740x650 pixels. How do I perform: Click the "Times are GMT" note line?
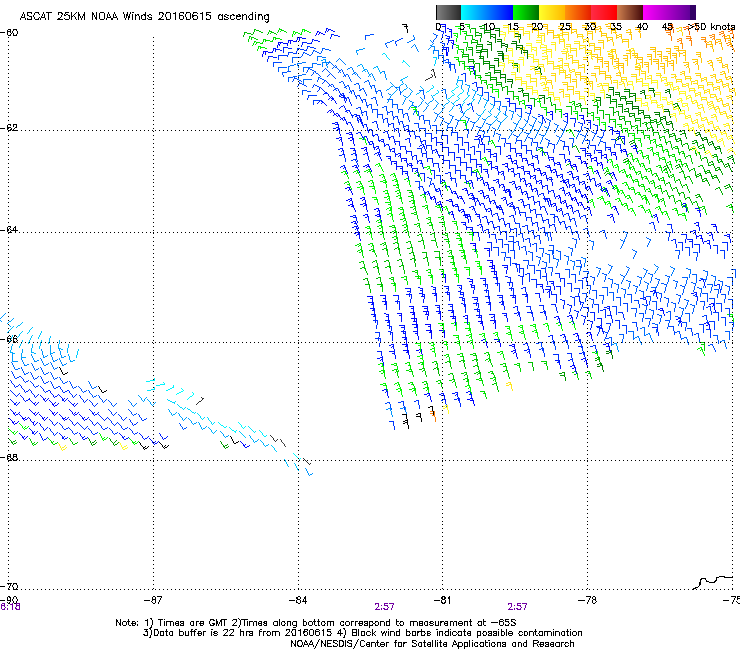pos(316,623)
